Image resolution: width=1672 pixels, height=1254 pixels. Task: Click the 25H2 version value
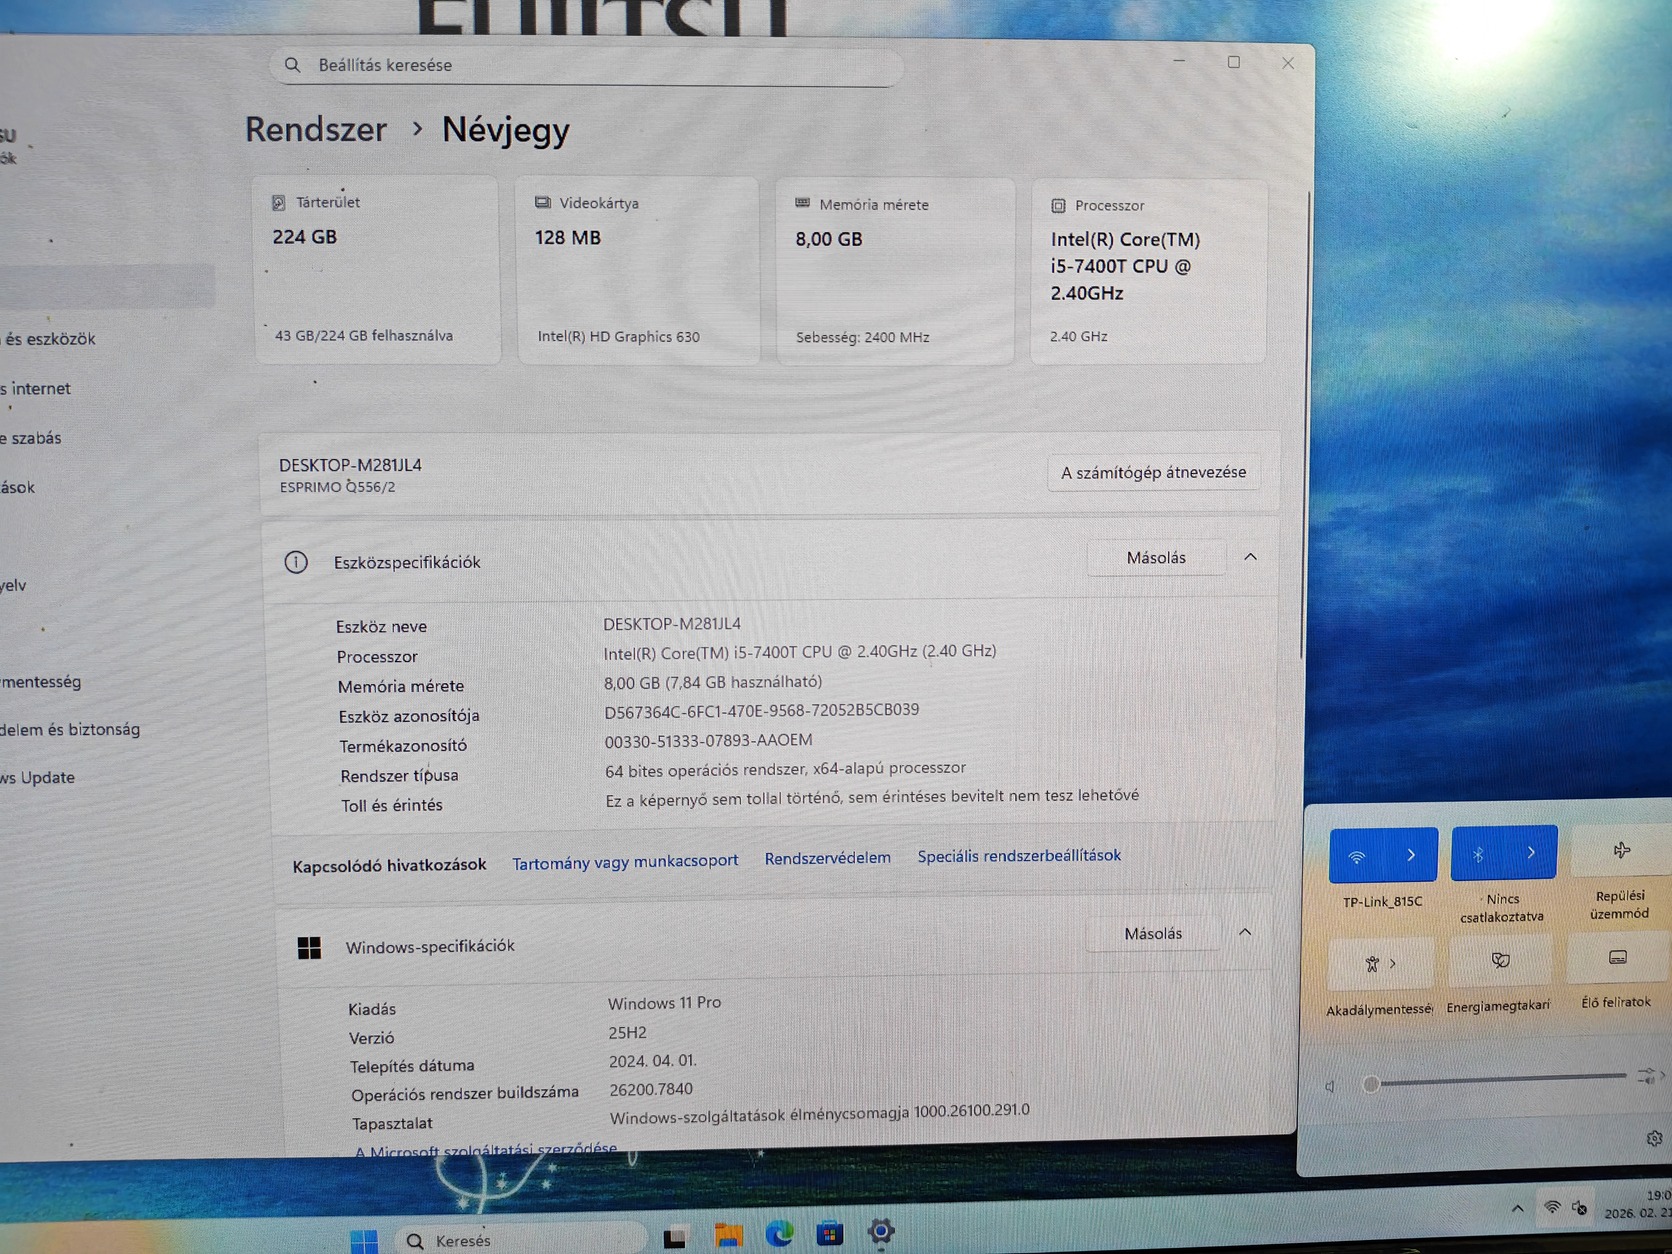pyautogui.click(x=628, y=1033)
